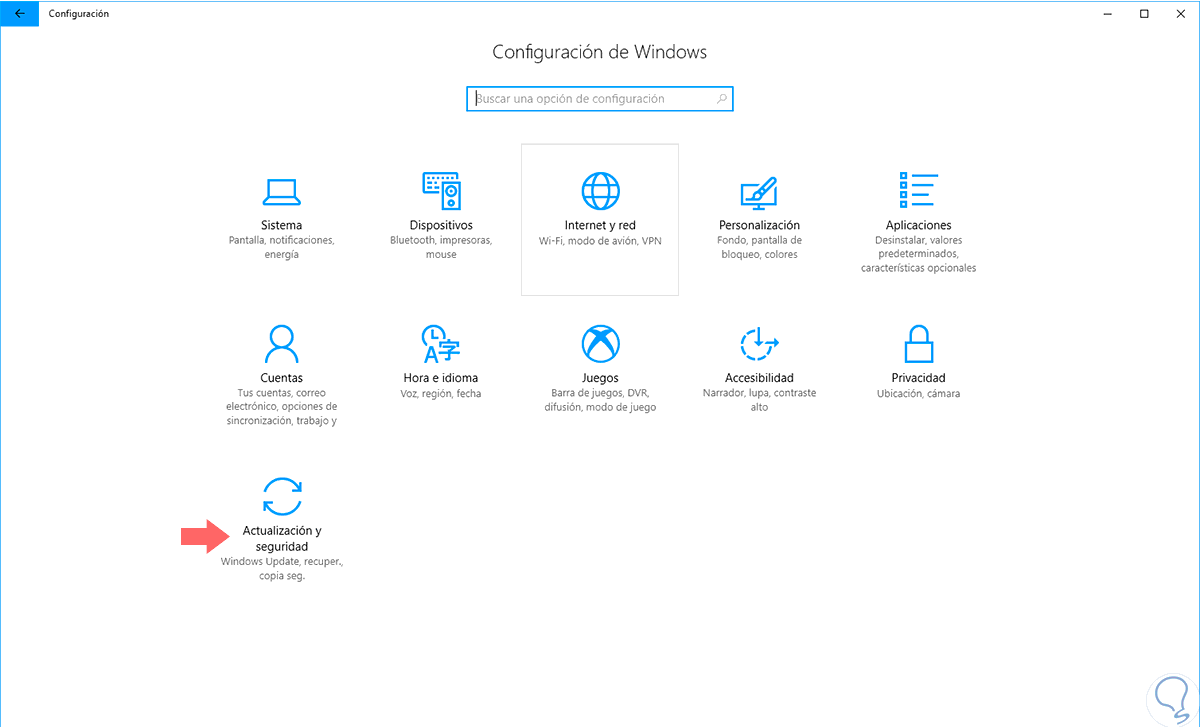Image resolution: width=1200 pixels, height=727 pixels.
Task: Click the Juegos label
Action: [600, 378]
